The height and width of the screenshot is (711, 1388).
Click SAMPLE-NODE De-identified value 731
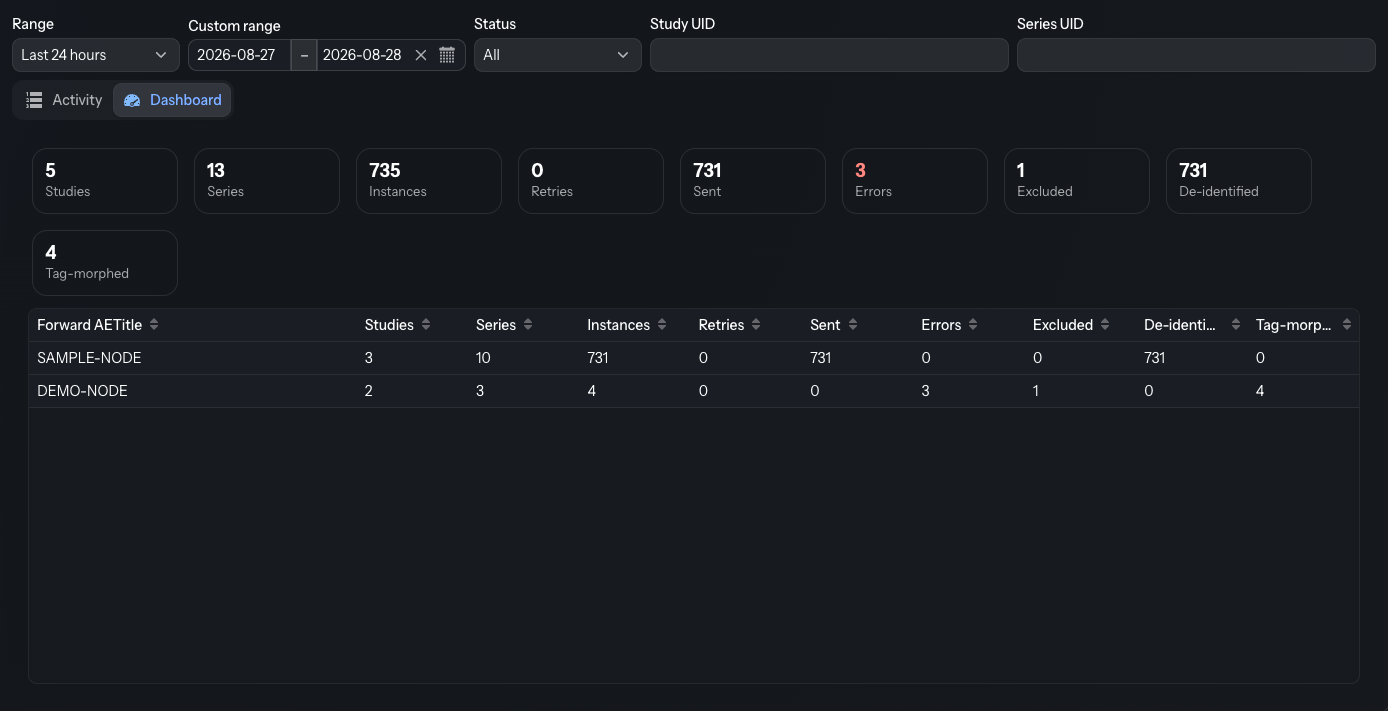pyautogui.click(x=1155, y=358)
